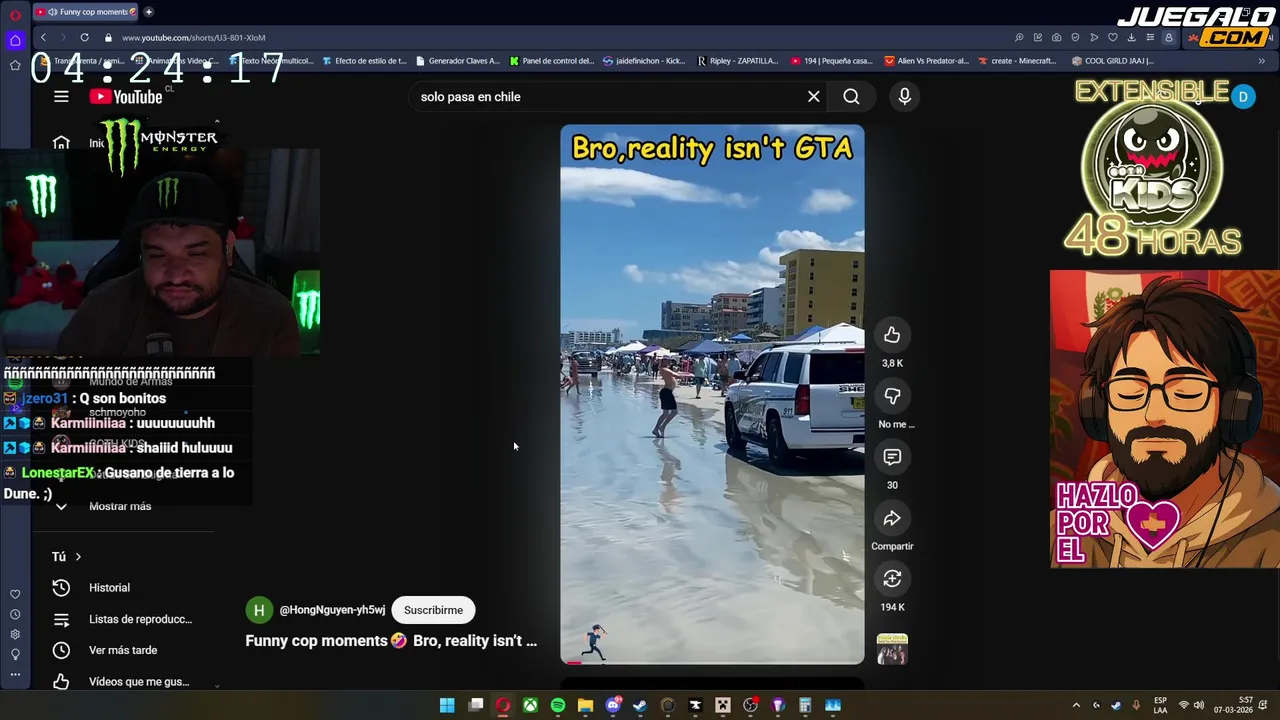Open YouTube hamburger guide menu
The width and height of the screenshot is (1280, 720).
[61, 97]
